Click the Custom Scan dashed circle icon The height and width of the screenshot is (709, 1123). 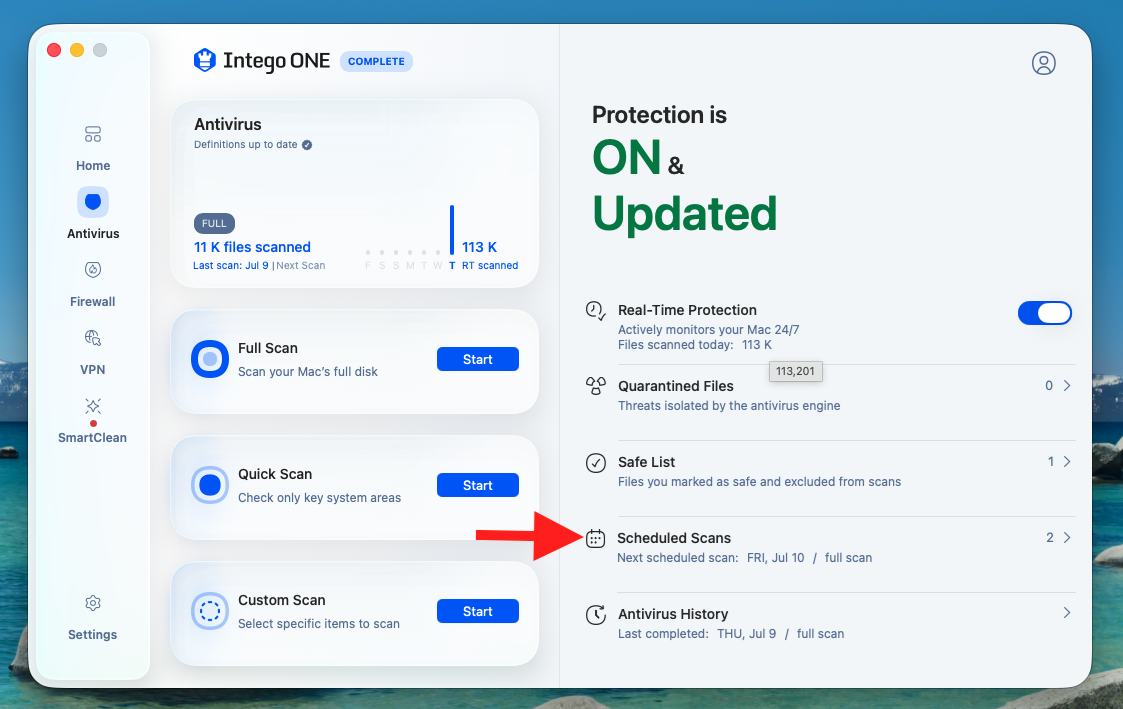pos(210,611)
